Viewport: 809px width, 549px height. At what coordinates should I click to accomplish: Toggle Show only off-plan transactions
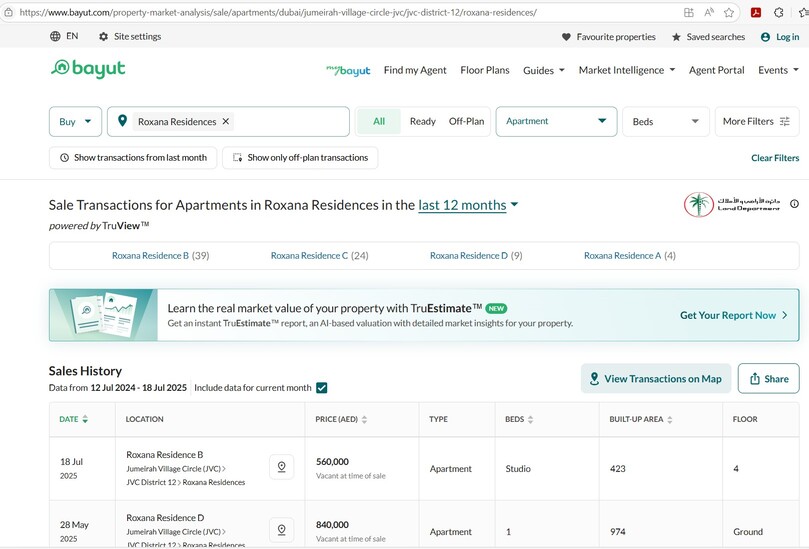click(x=300, y=157)
